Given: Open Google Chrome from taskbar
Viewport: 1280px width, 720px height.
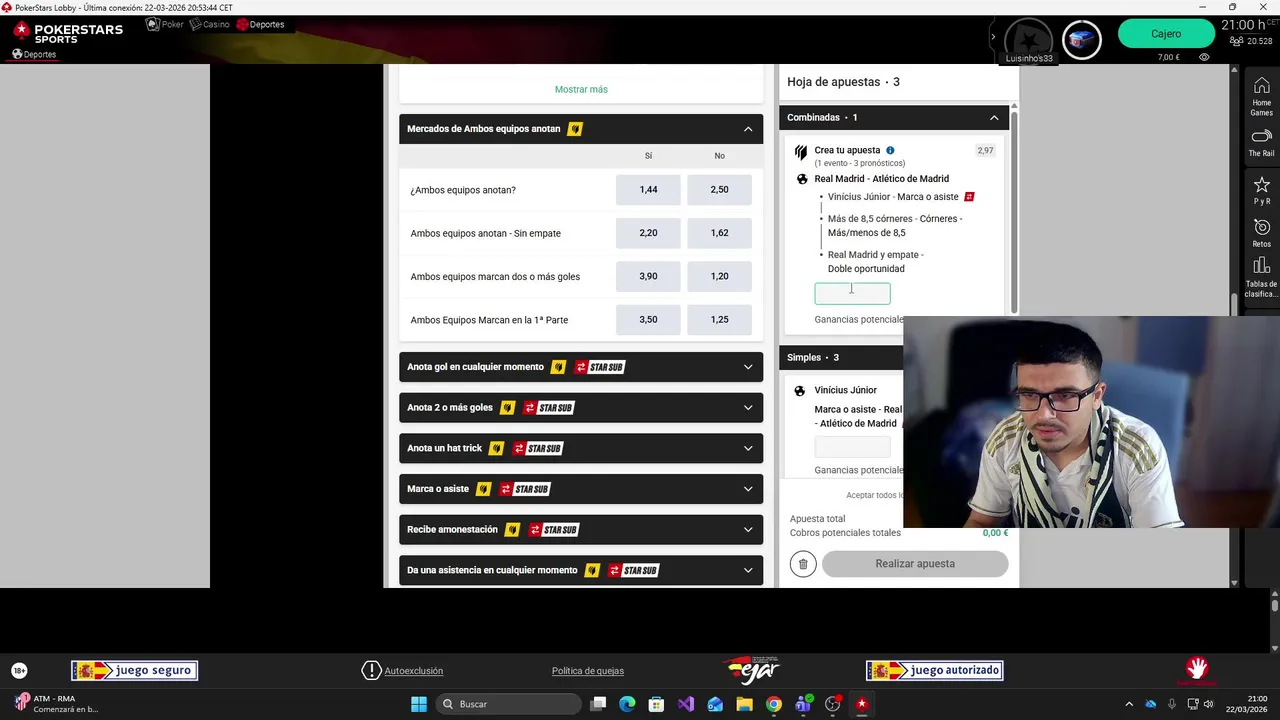Looking at the screenshot, I should 773,704.
